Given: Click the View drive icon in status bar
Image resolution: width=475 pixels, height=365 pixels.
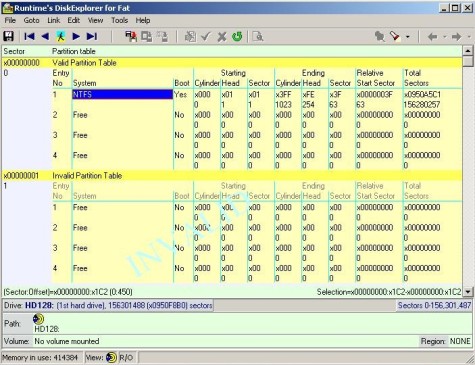Looking at the screenshot, I should pos(111,358).
